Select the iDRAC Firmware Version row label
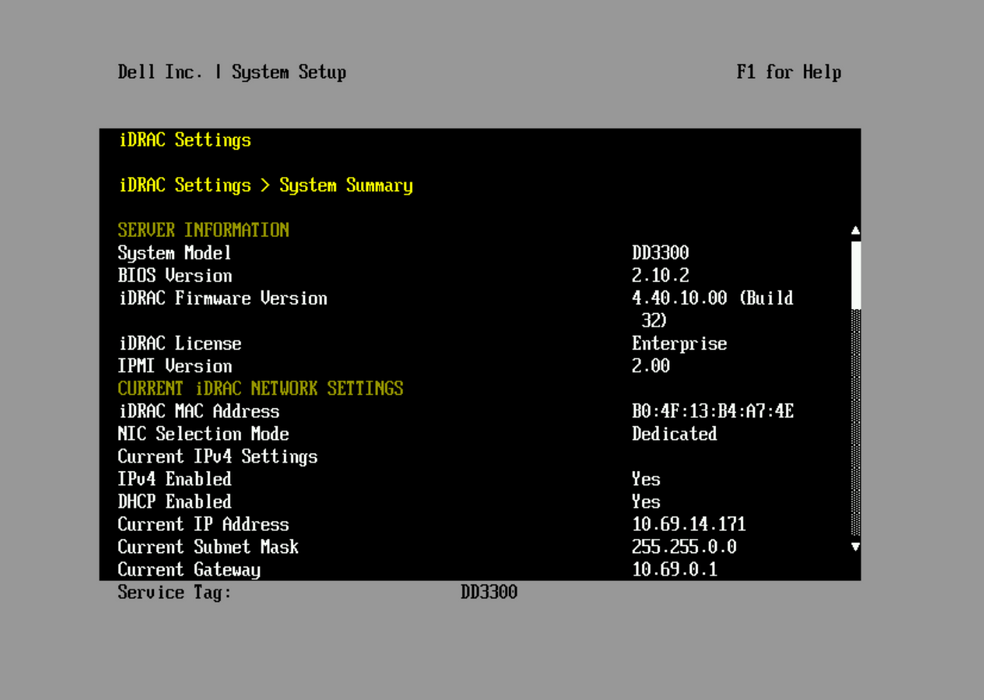This screenshot has width=984, height=700. click(222, 298)
